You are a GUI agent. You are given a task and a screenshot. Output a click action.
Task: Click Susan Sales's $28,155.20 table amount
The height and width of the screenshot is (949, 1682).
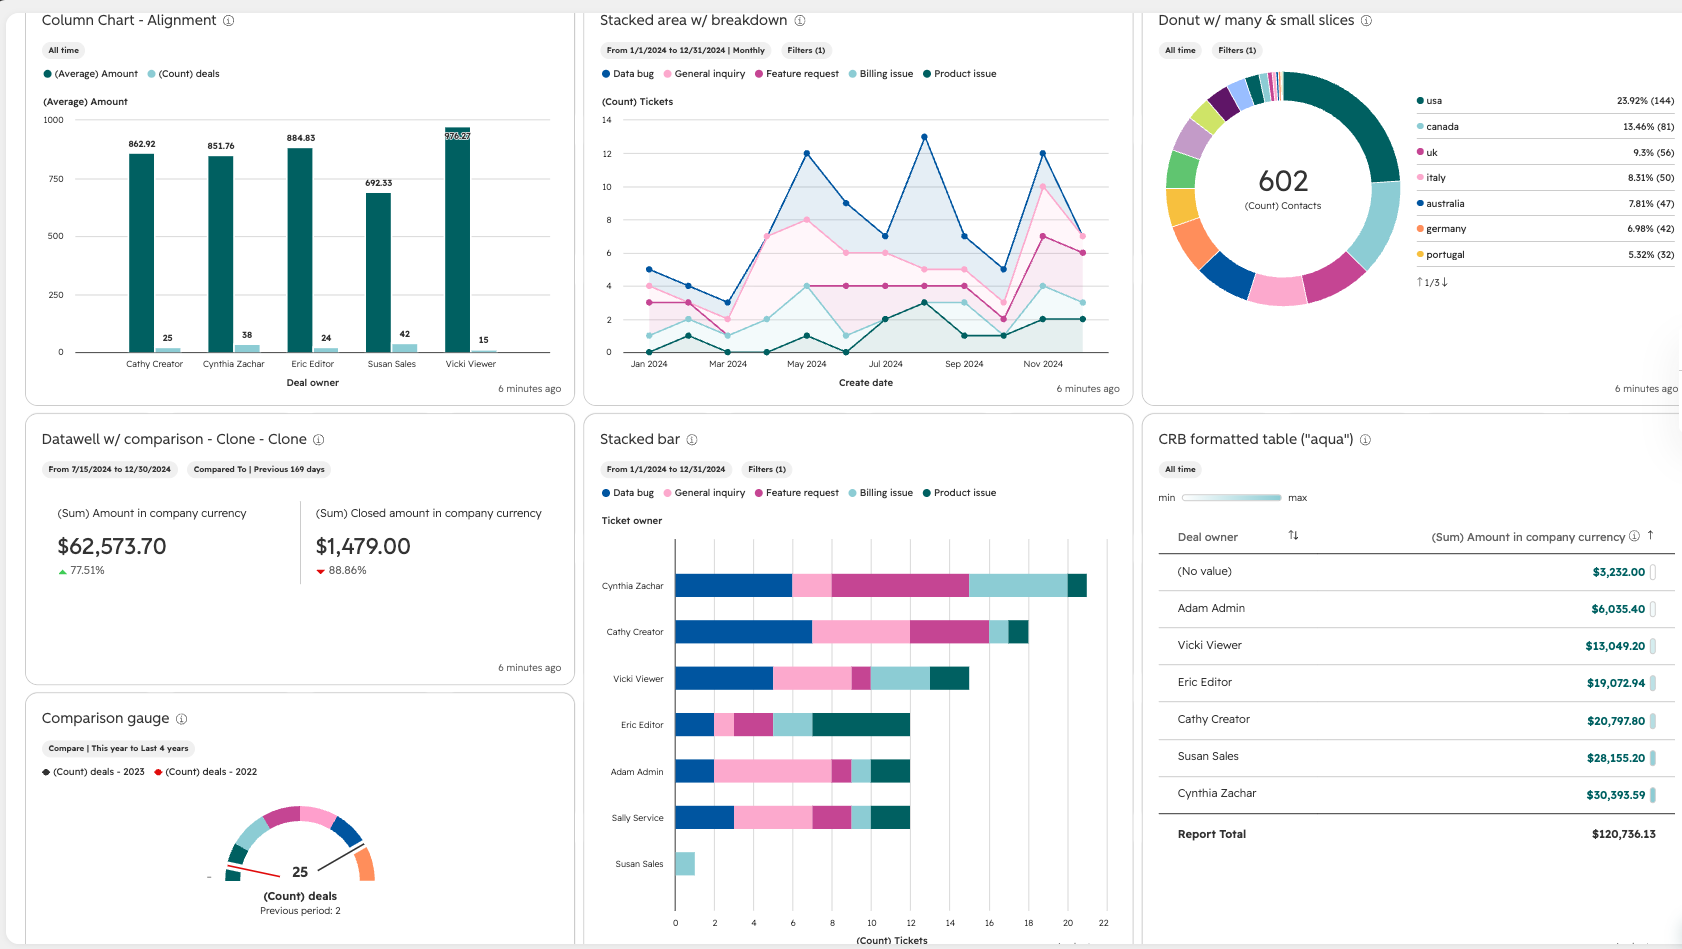point(1615,758)
